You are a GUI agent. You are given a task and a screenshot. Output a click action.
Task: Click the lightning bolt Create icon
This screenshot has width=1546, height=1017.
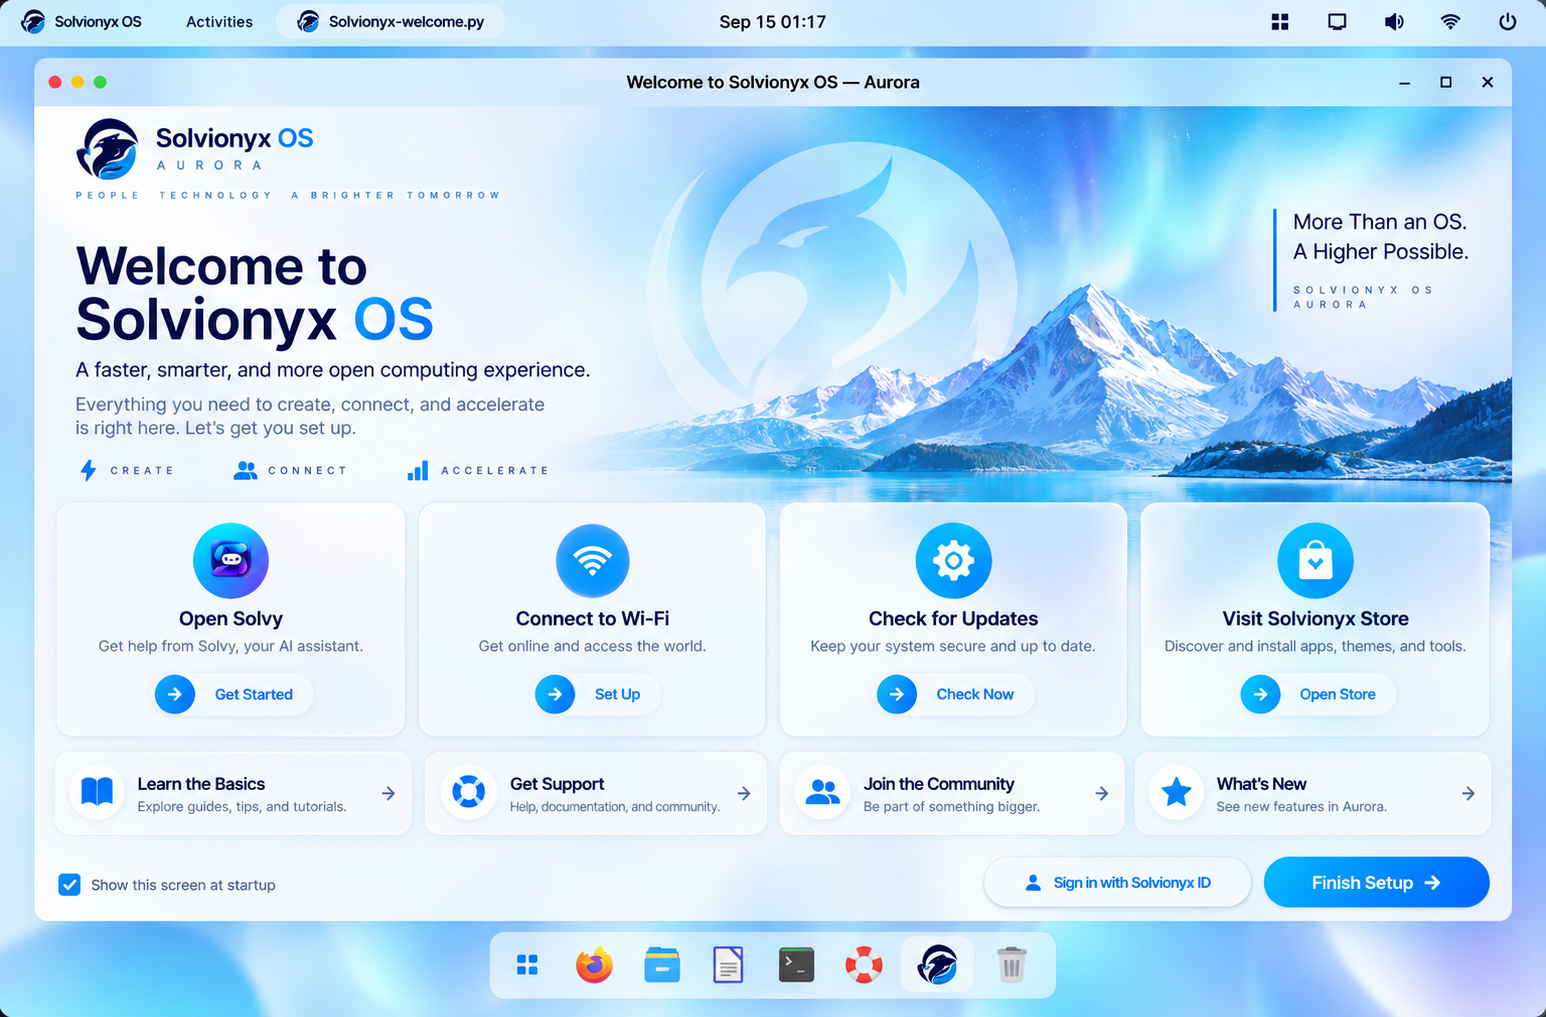[88, 470]
